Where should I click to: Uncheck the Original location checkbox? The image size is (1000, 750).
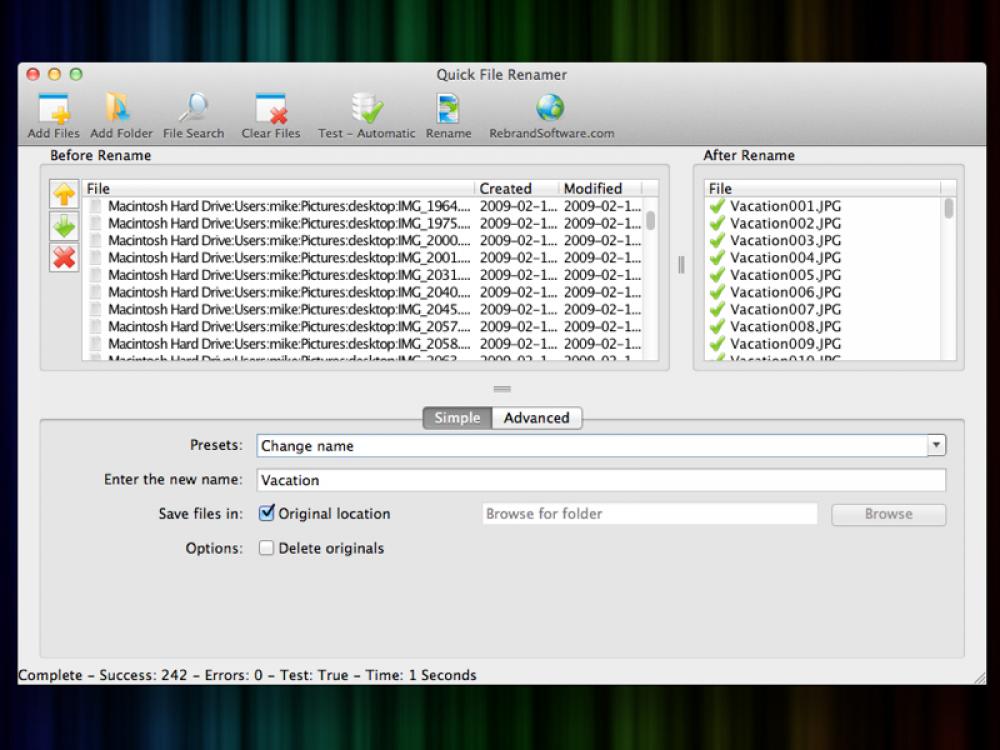266,513
